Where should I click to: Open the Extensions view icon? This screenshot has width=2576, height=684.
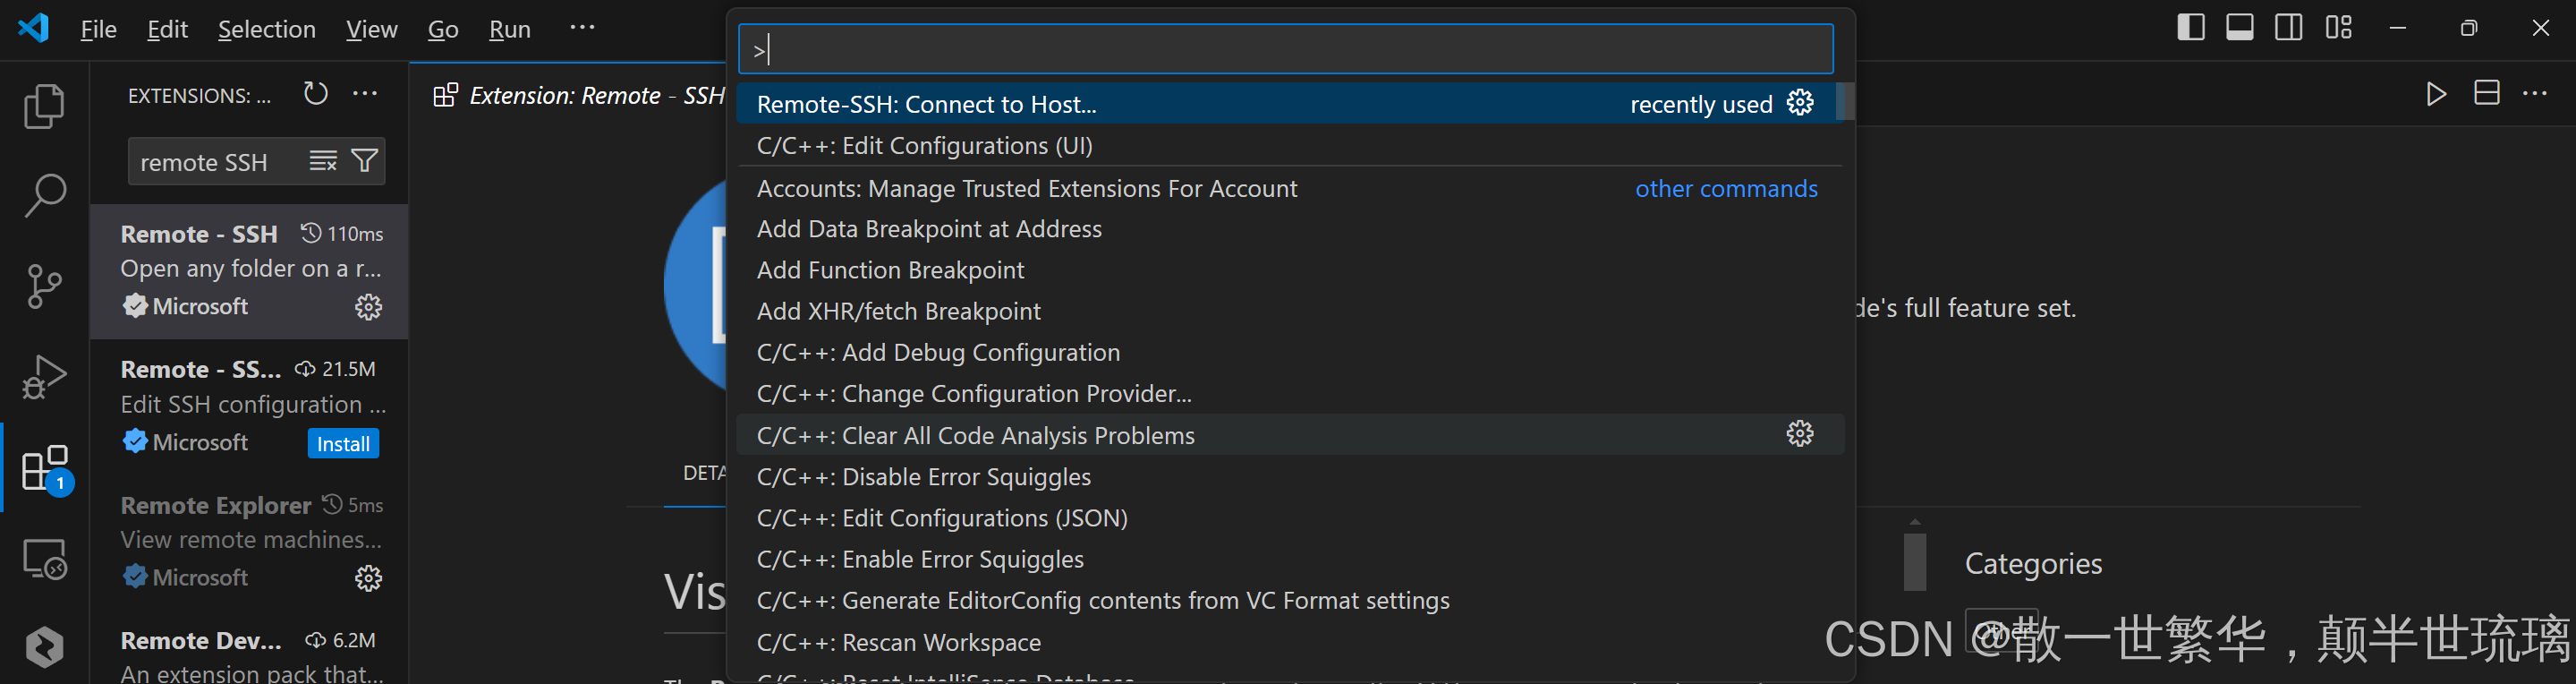pyautogui.click(x=46, y=469)
